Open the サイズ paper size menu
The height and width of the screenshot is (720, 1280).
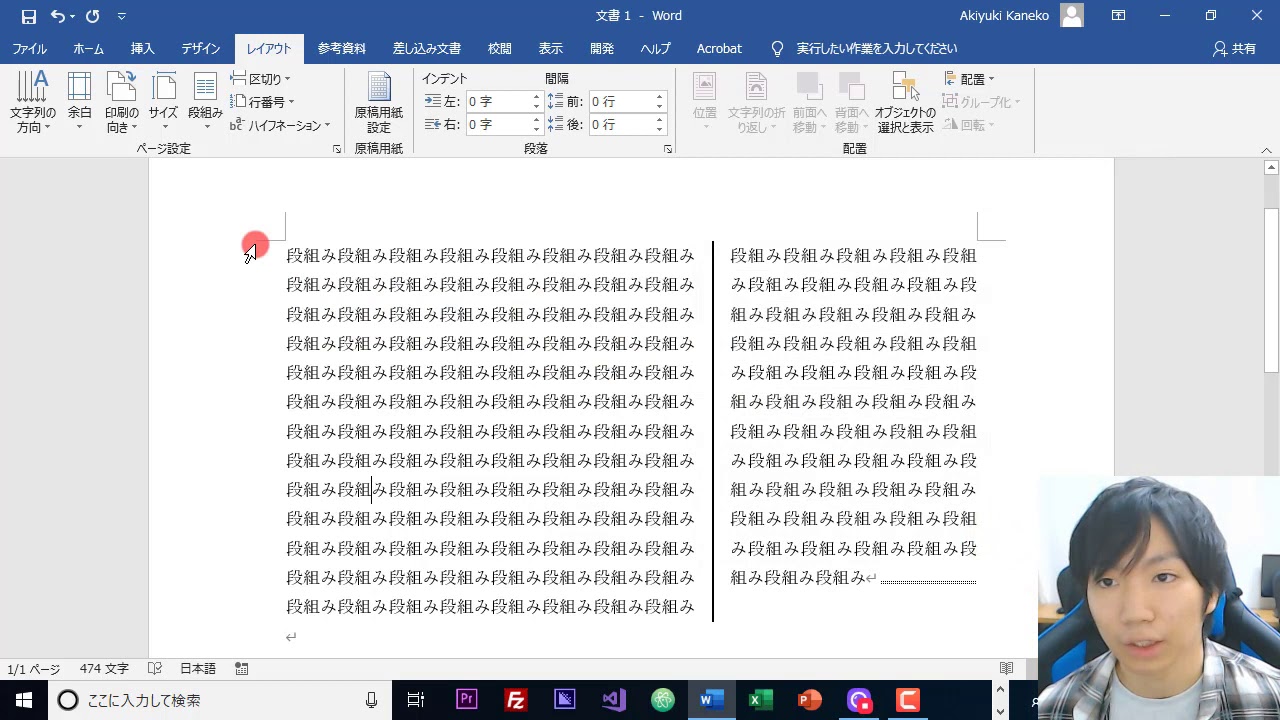[x=163, y=101]
